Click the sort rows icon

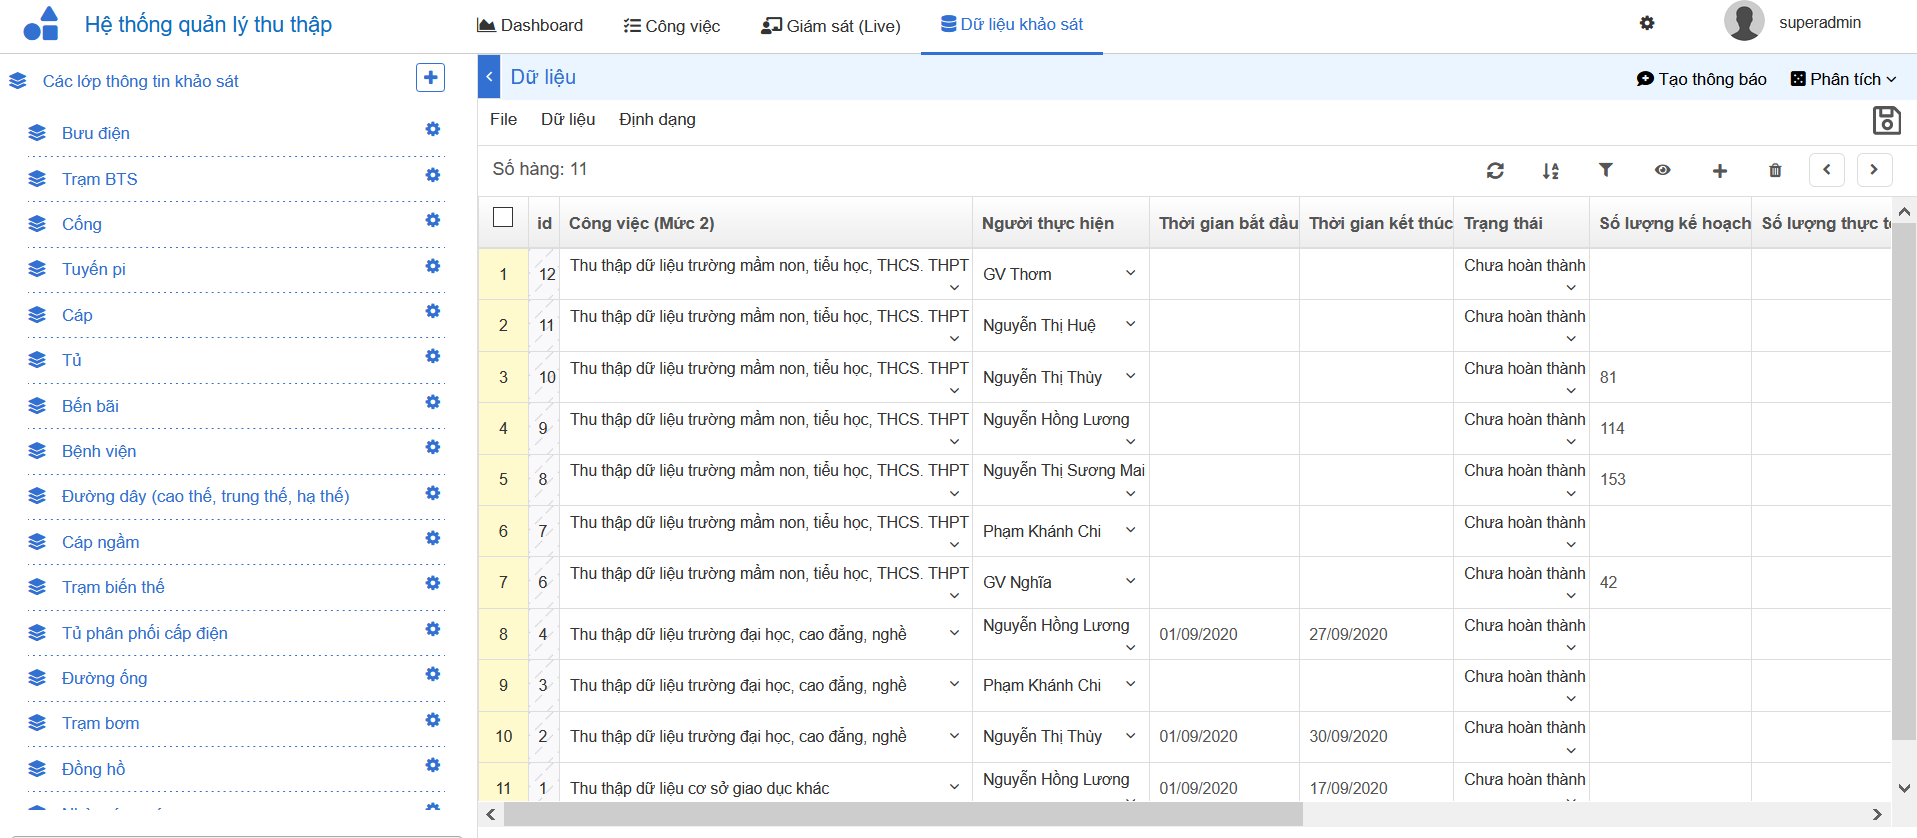pos(1550,171)
